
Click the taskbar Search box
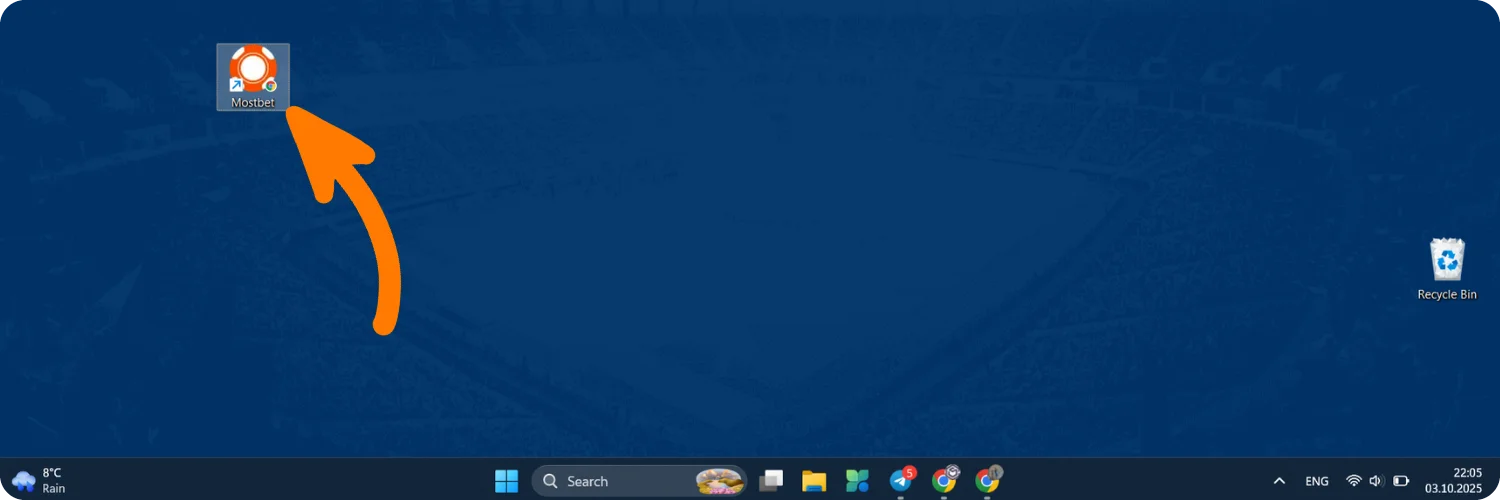pyautogui.click(x=639, y=481)
